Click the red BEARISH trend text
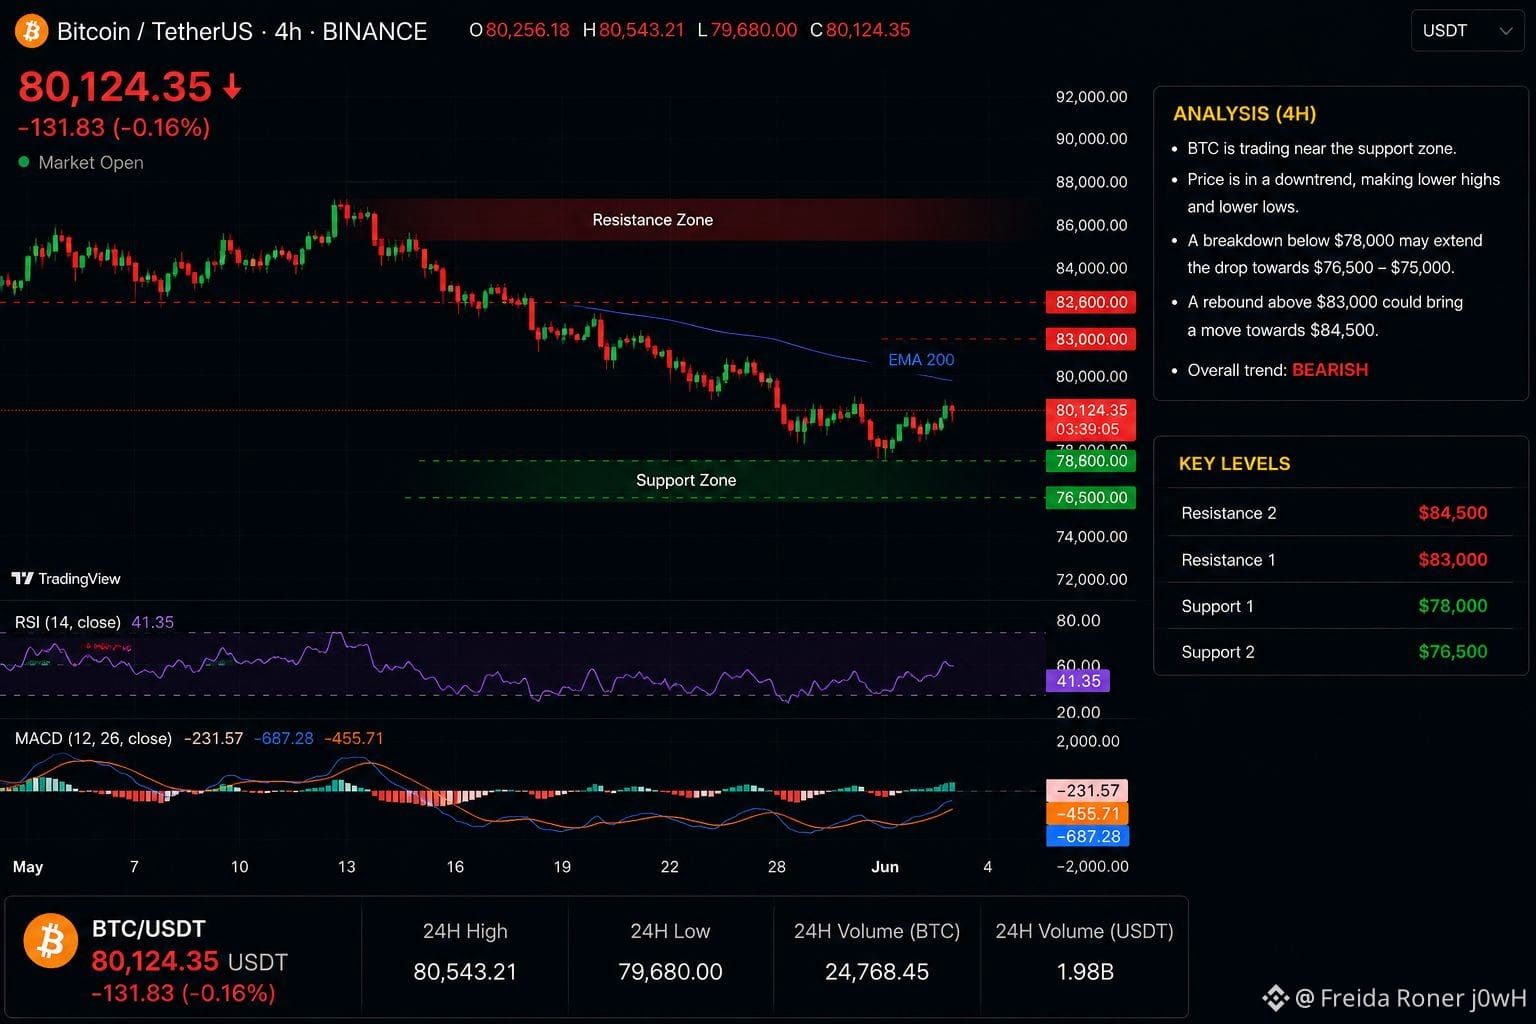Viewport: 1536px width, 1024px height. point(1330,370)
